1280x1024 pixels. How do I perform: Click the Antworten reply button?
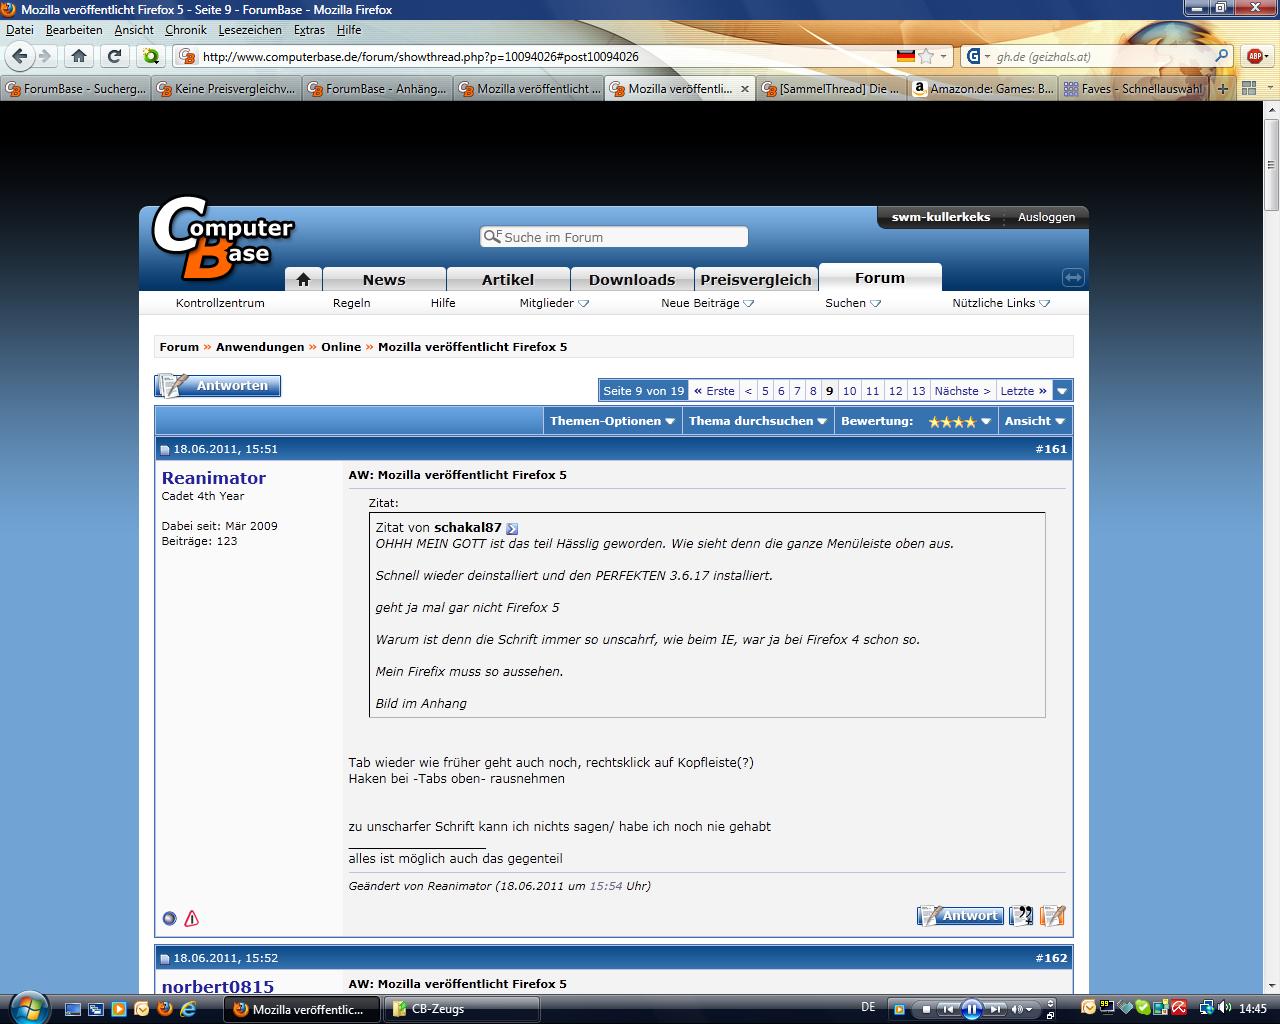coord(218,386)
